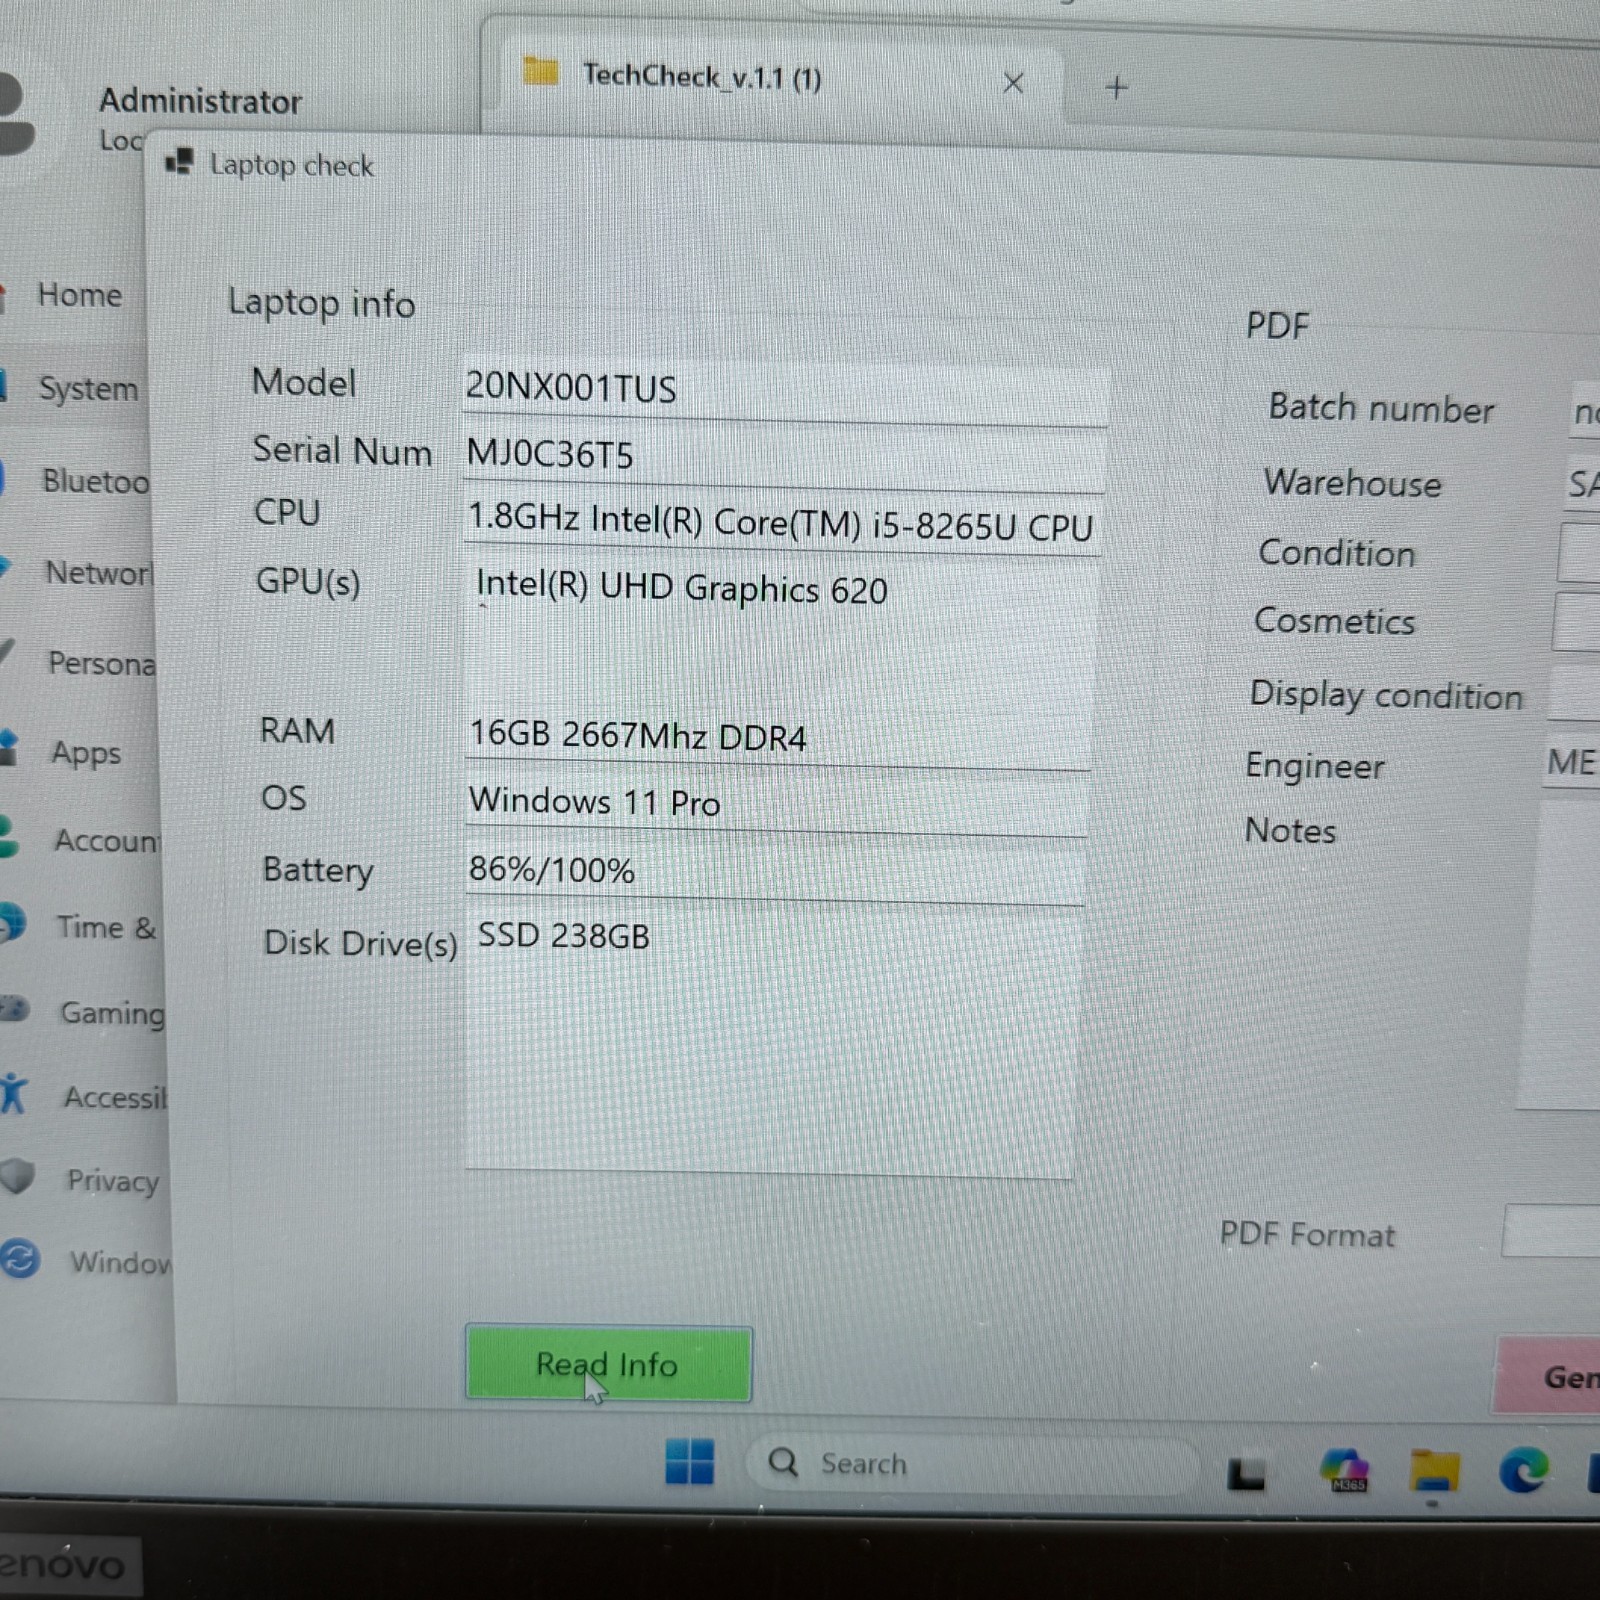Add a new tab with plus button

coord(1117,88)
